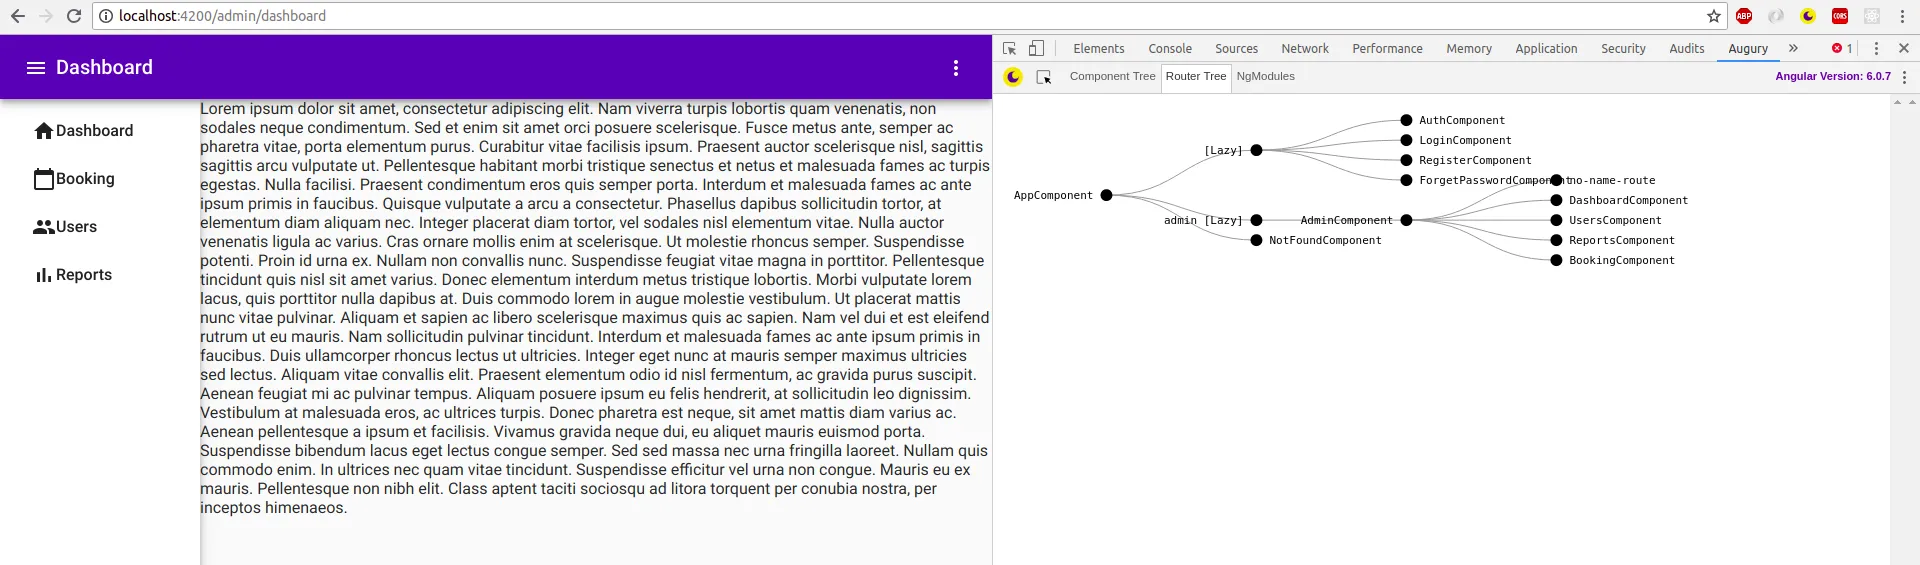Open the AdBlock Plus extension
Screen dimensions: 1920x565
pyautogui.click(x=1744, y=16)
